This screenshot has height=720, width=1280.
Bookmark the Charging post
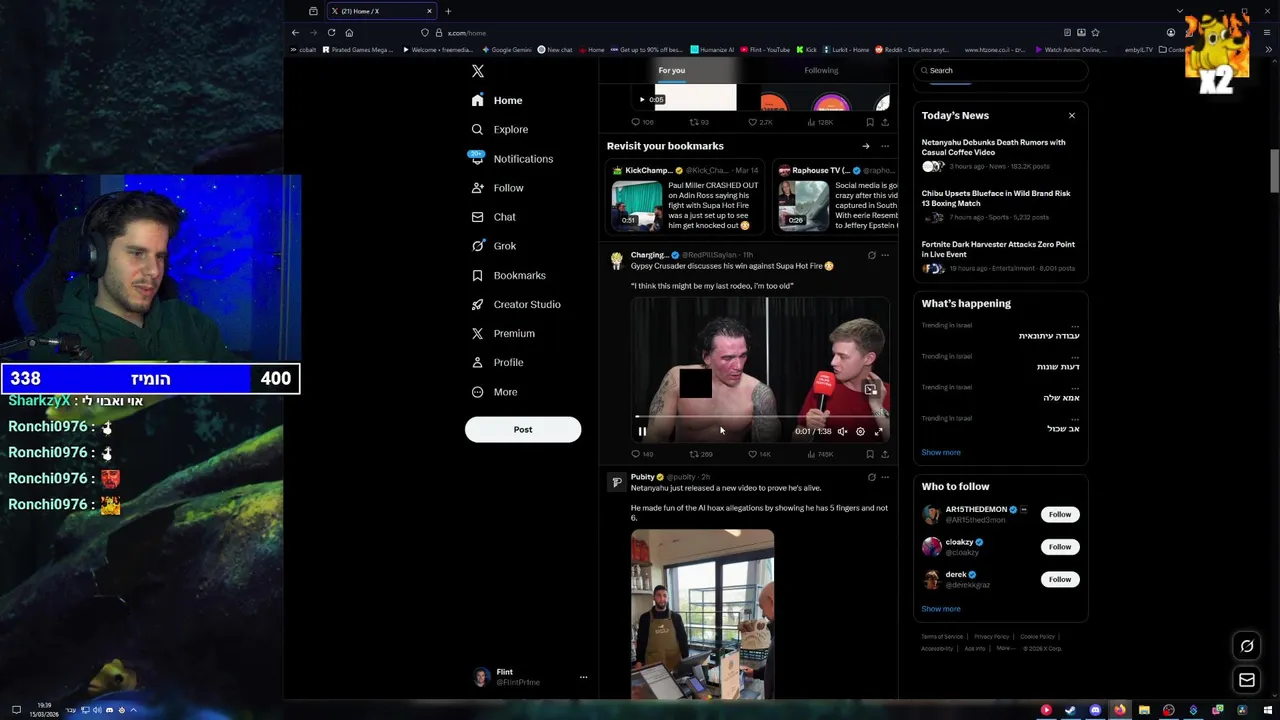[x=870, y=454]
